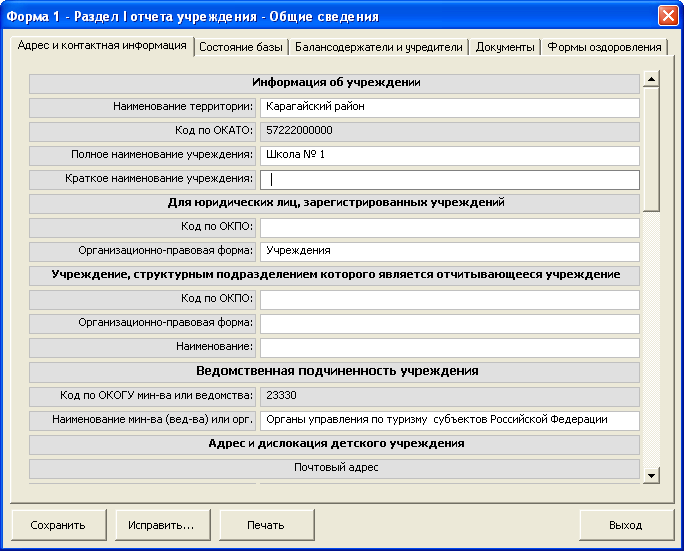Click the Наименование территории label
This screenshot has height=551, width=684.
click(142, 107)
